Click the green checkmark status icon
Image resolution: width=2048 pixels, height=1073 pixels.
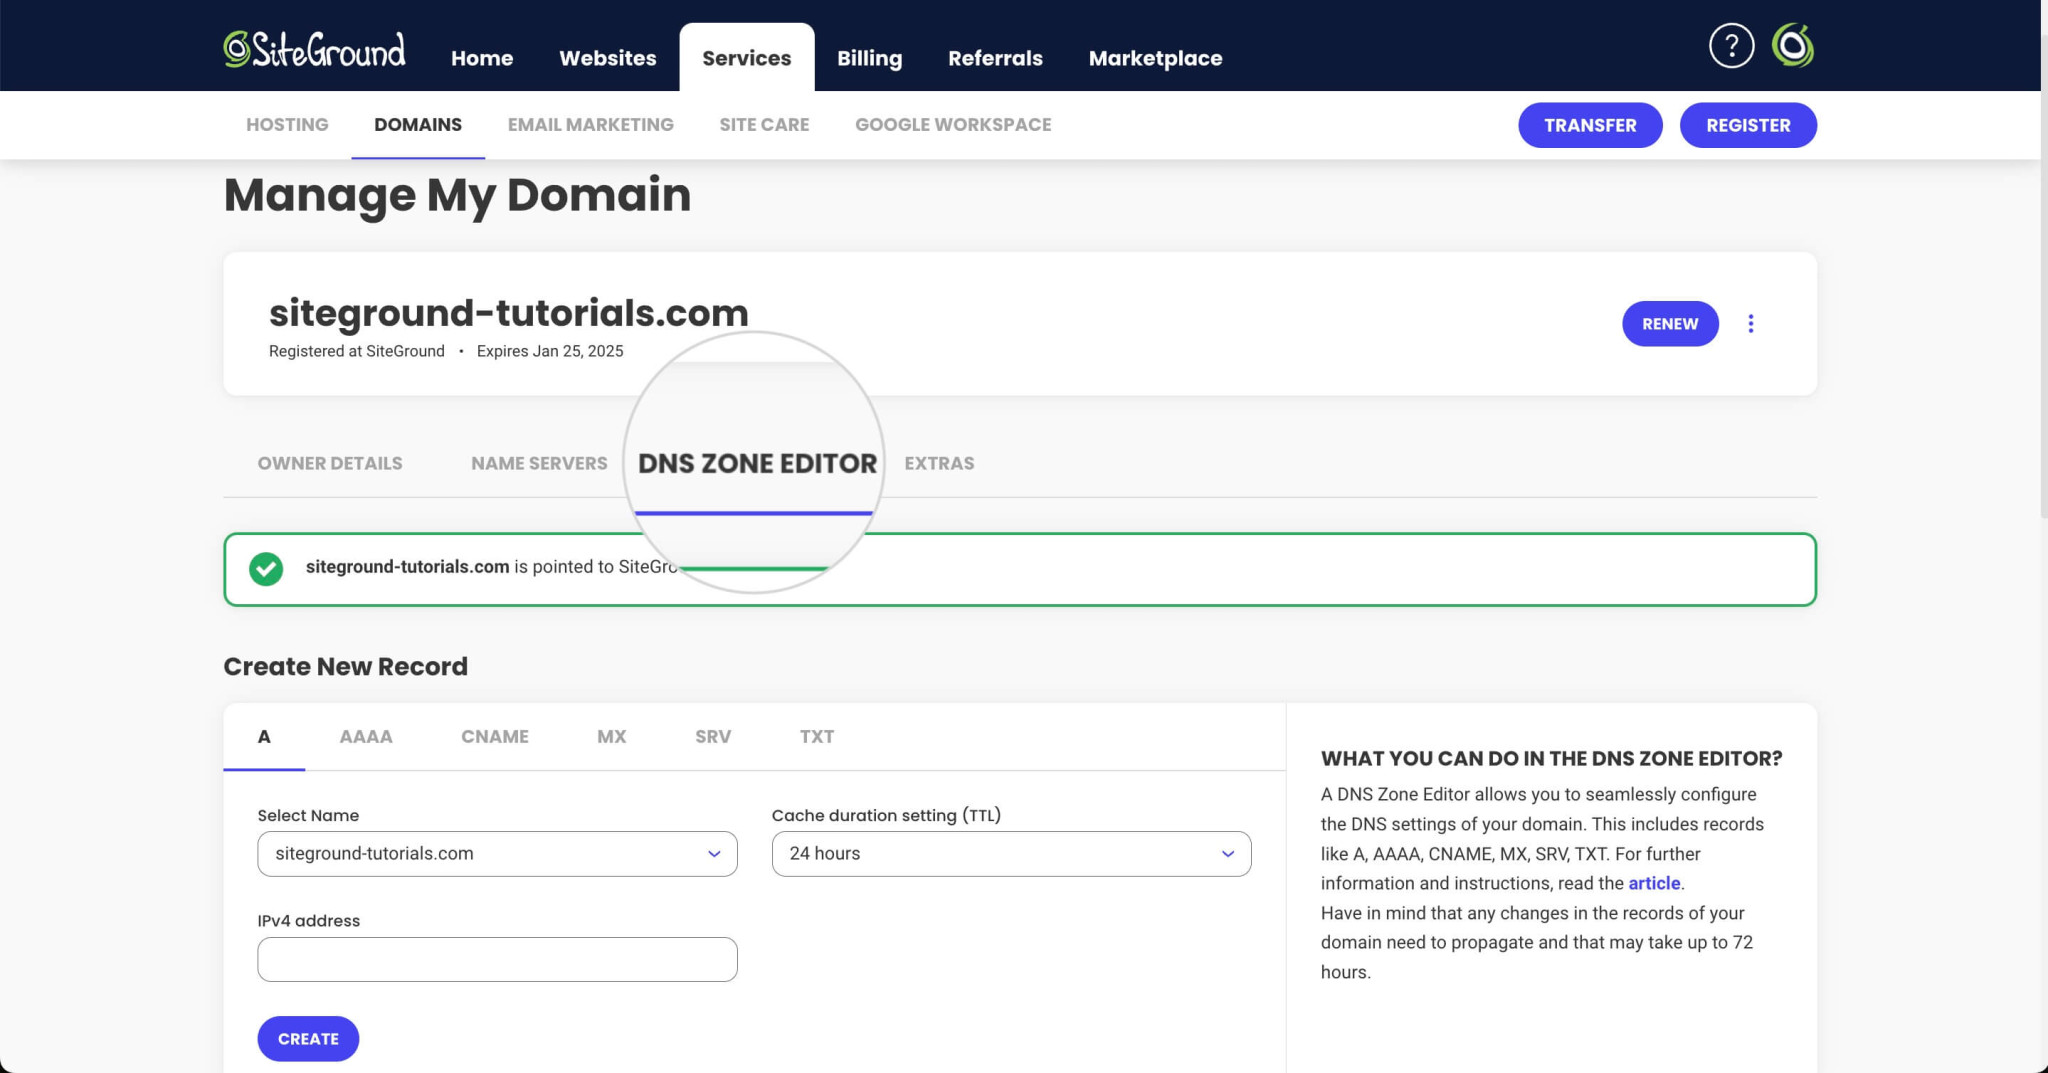click(x=266, y=569)
